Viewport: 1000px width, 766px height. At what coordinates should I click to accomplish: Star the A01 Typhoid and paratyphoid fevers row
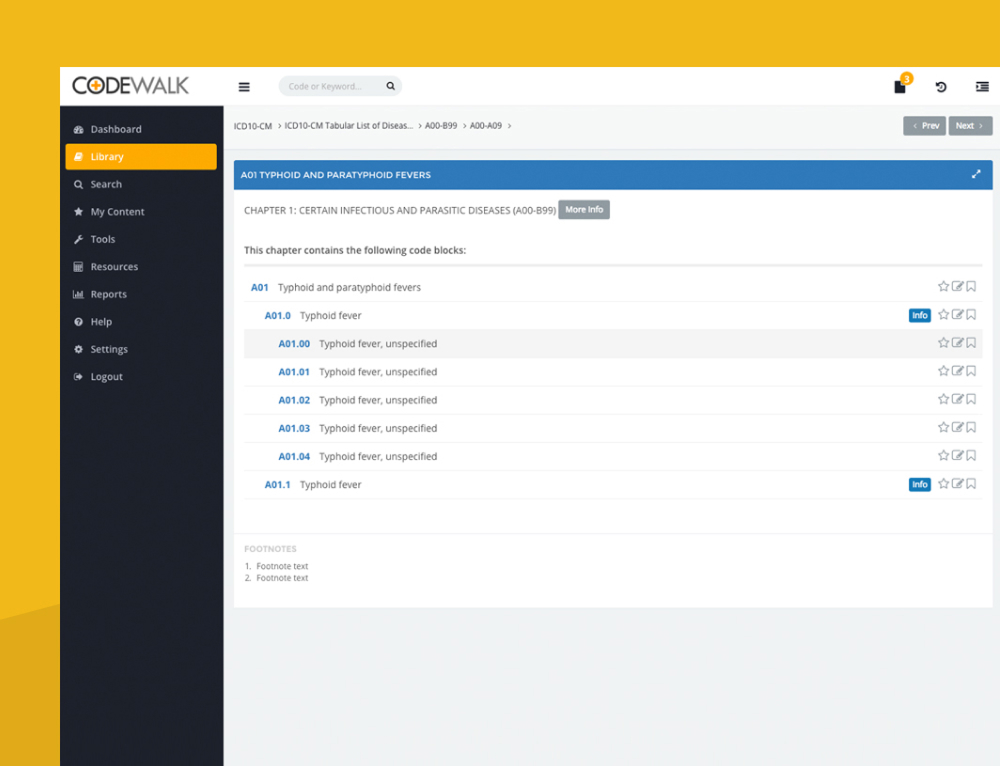tap(943, 287)
